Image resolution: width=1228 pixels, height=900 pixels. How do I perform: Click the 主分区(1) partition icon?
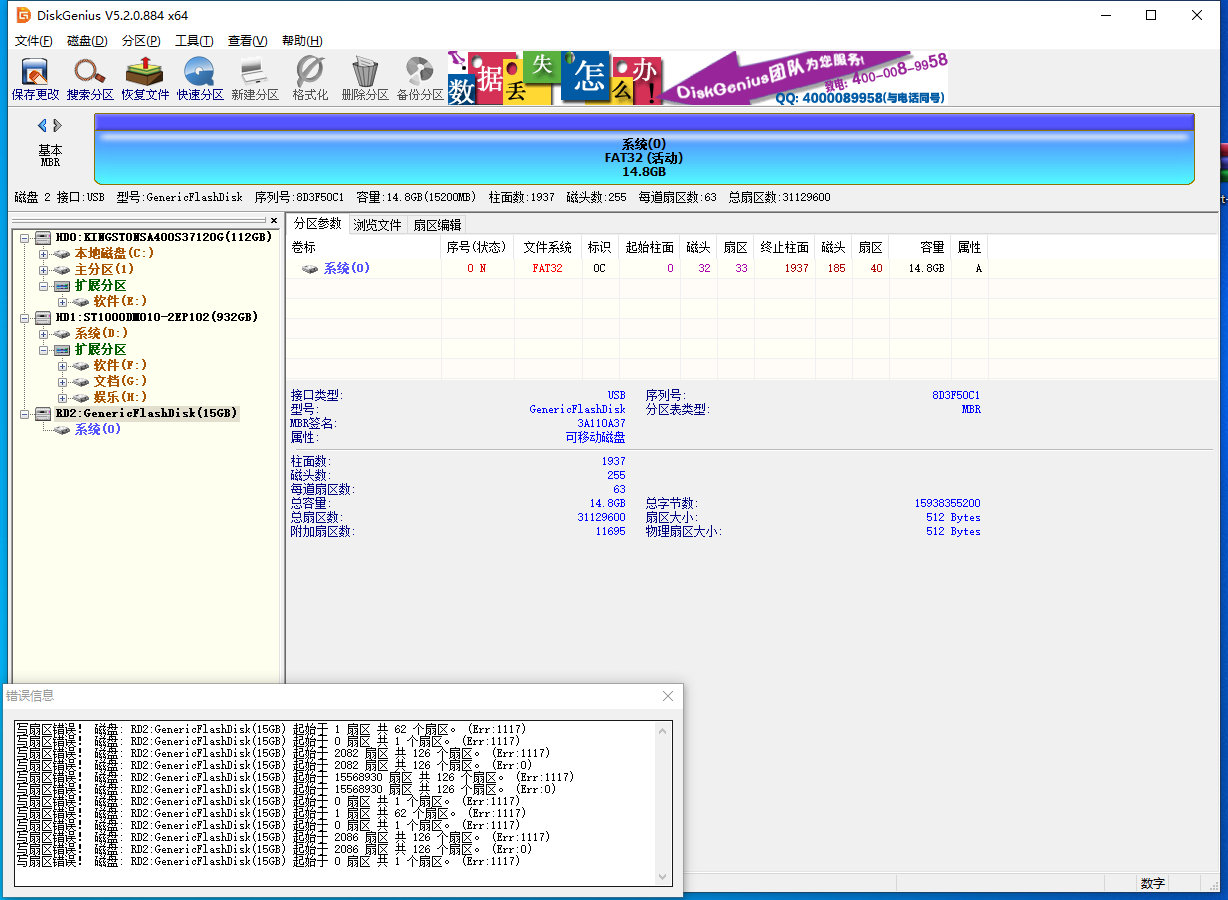coord(62,269)
